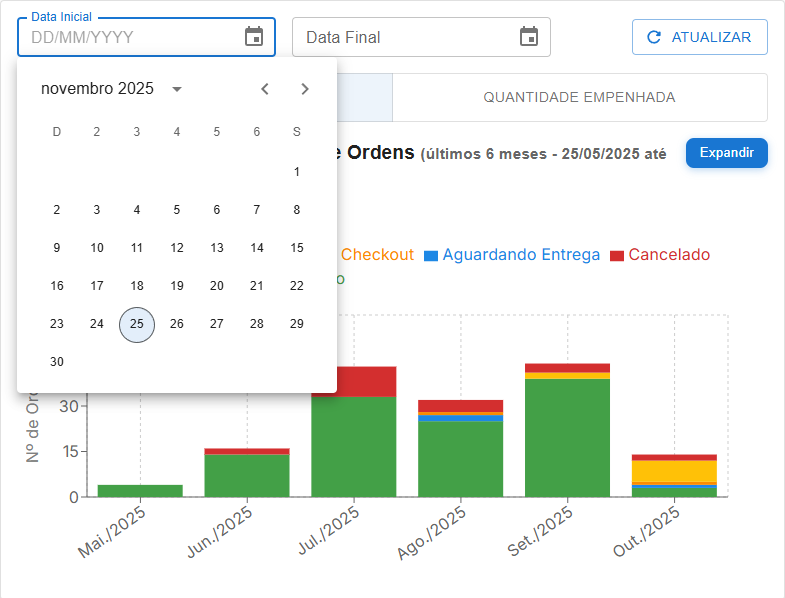Choose day 13 in calendar
Viewport: 785px width, 598px height.
(x=217, y=248)
